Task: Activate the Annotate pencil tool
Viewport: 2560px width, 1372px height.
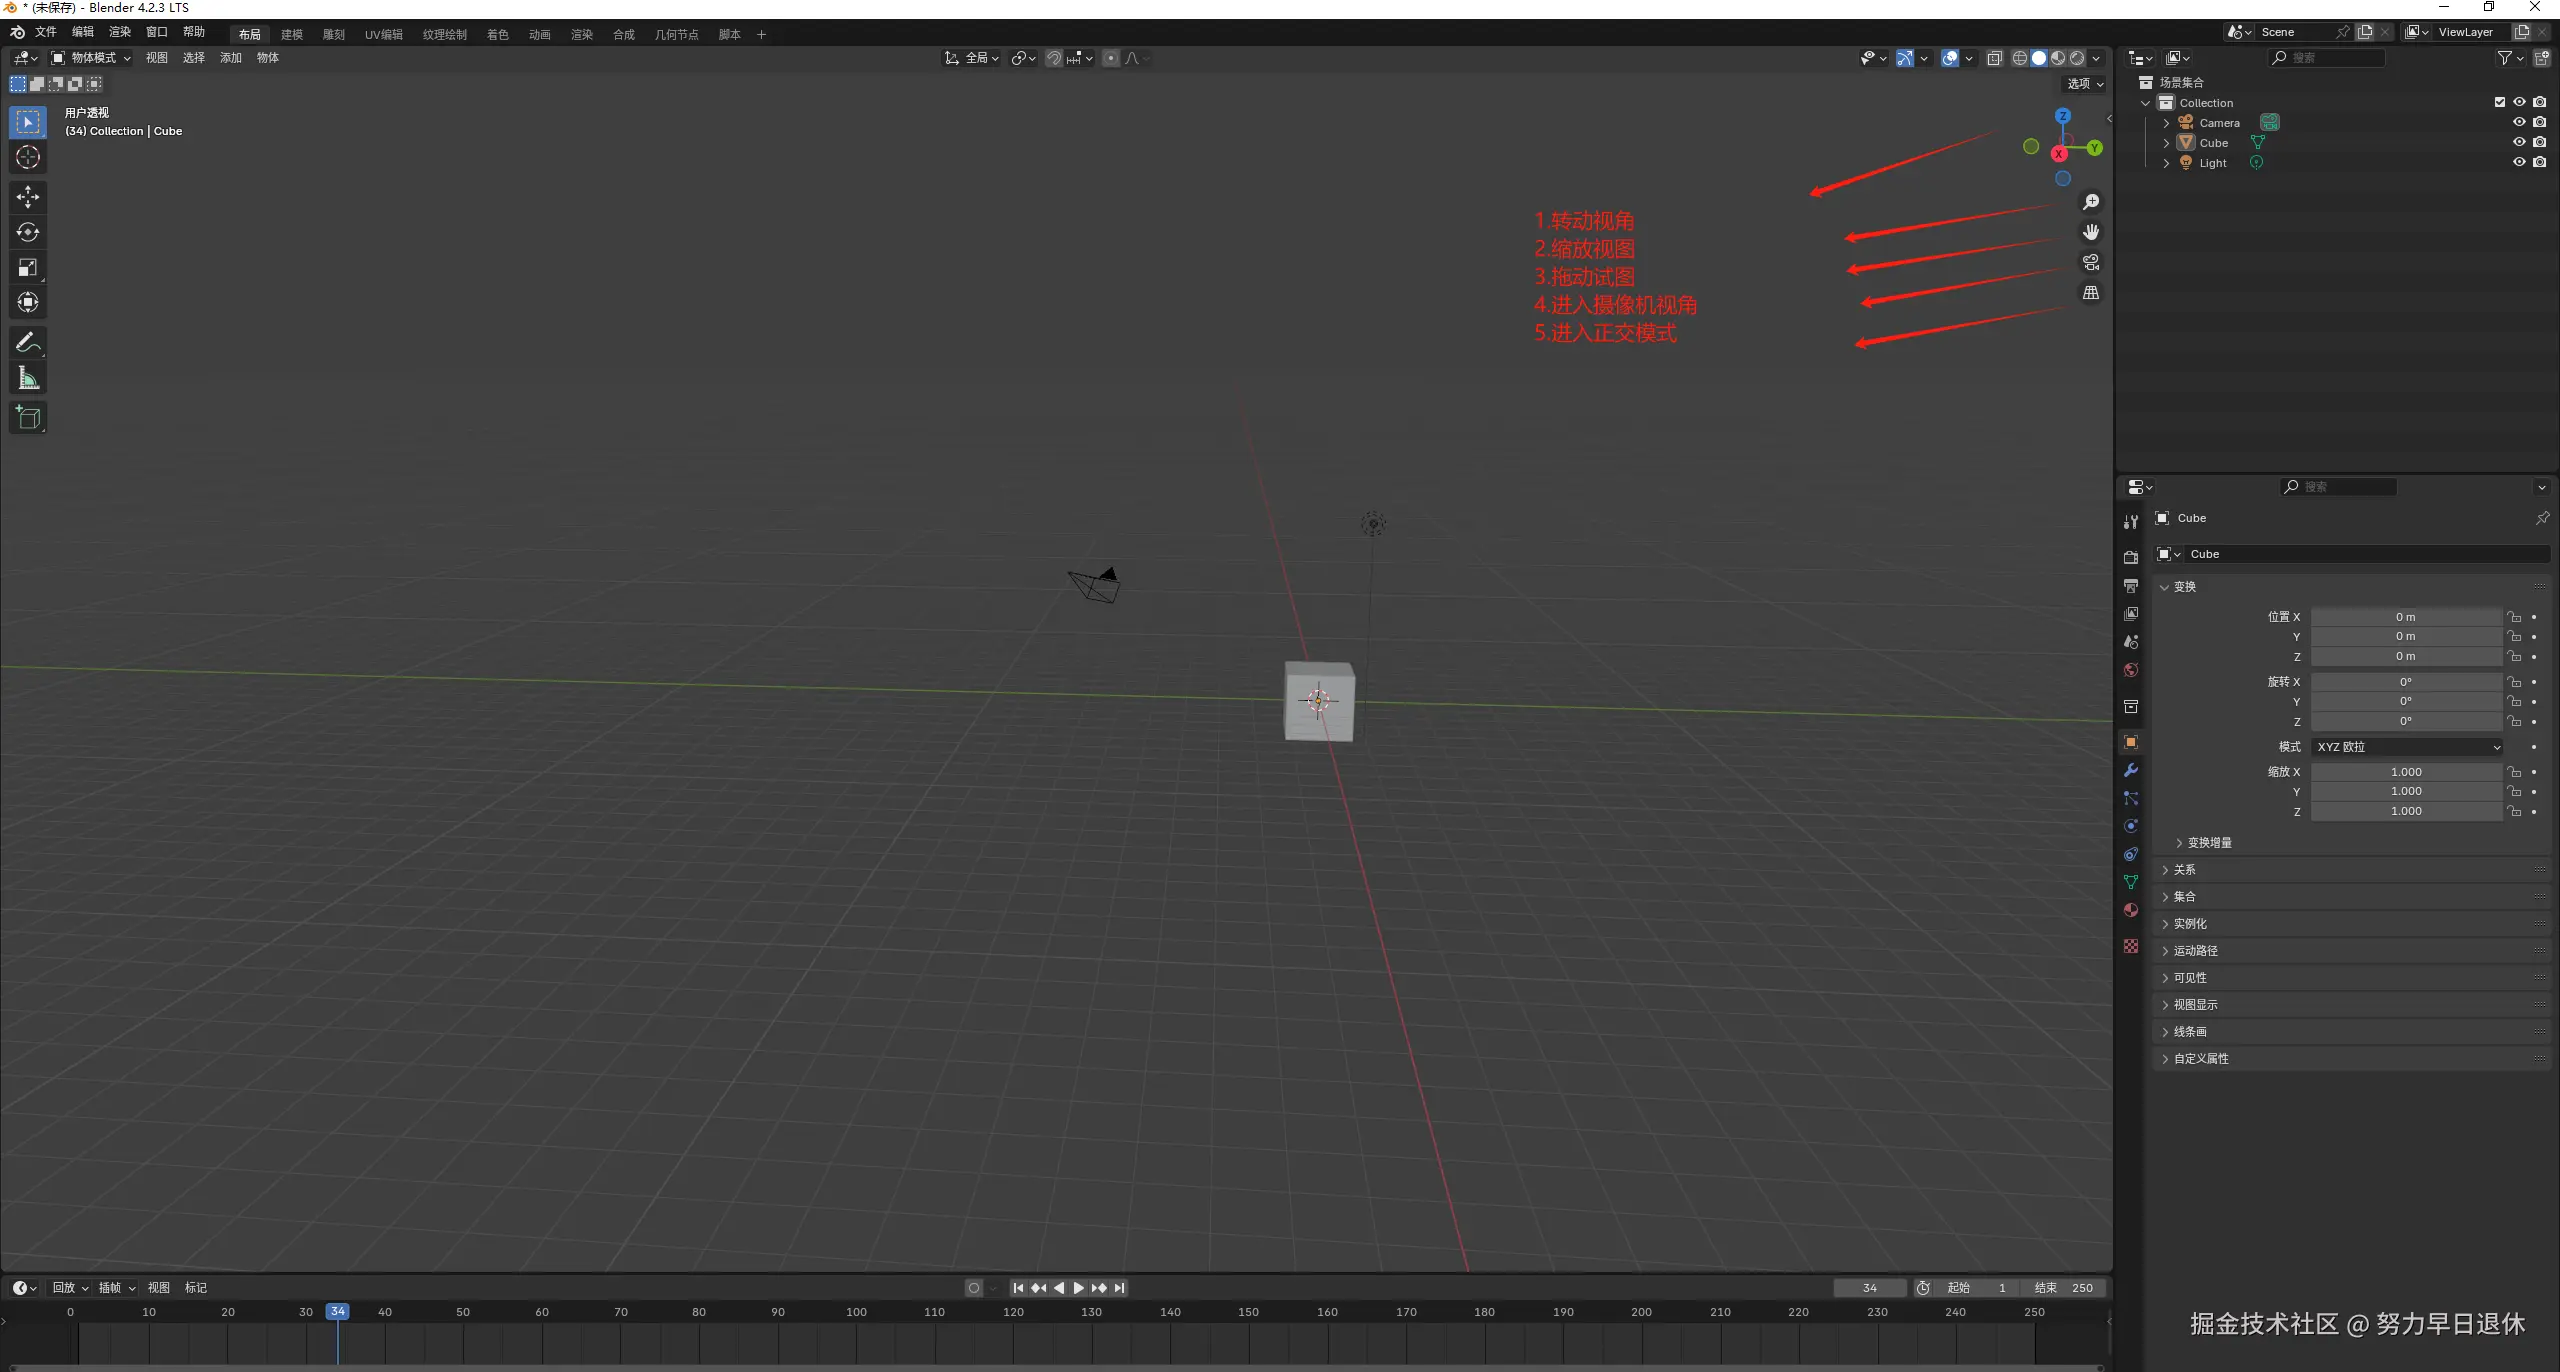Action: click(x=28, y=342)
